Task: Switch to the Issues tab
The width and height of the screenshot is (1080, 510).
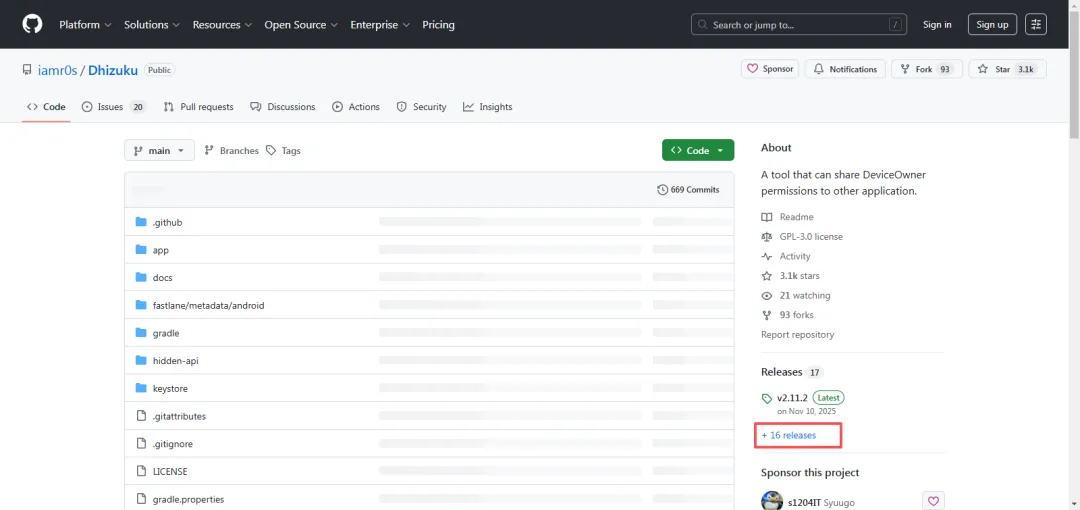Action: pyautogui.click(x=114, y=107)
